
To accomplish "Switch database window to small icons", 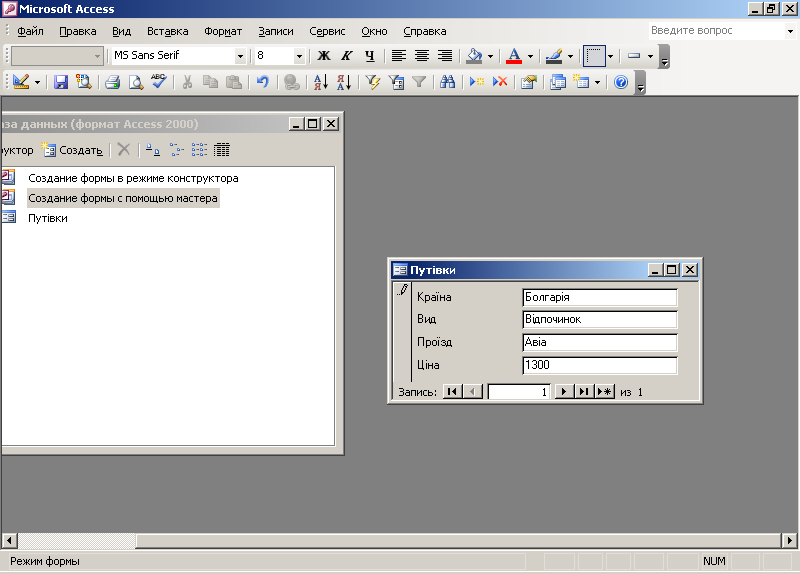I will [176, 150].
